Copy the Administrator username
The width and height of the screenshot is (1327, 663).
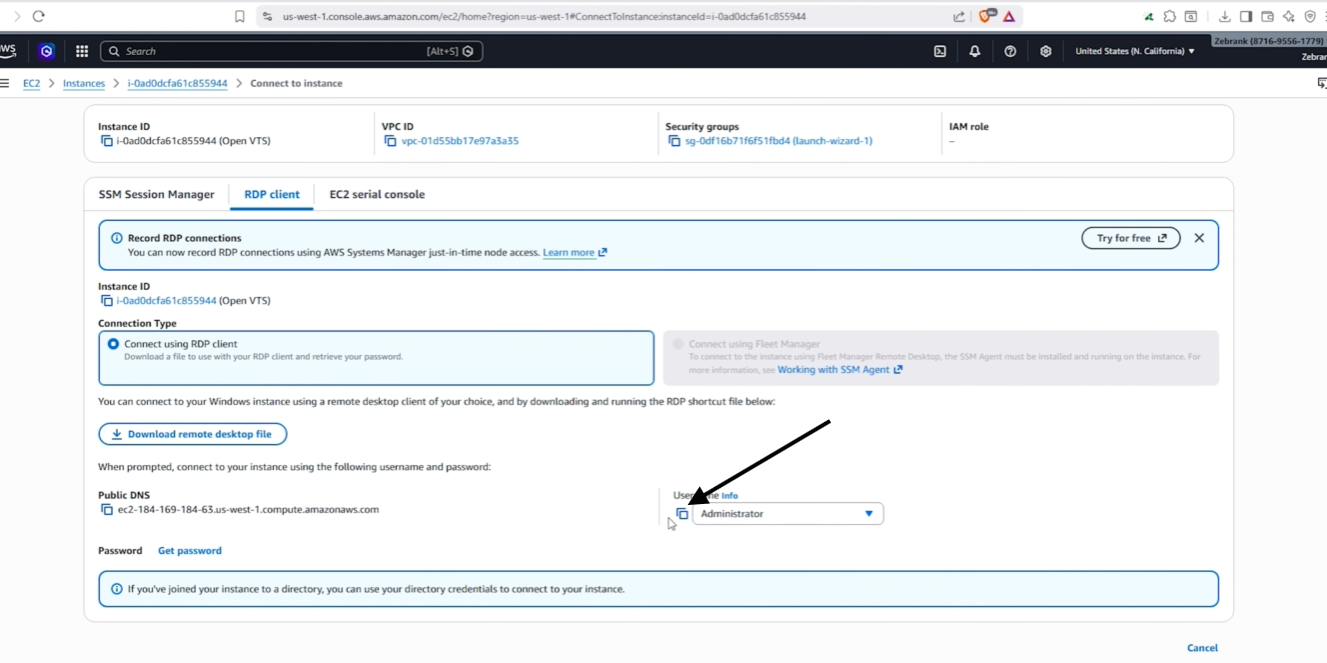682,514
